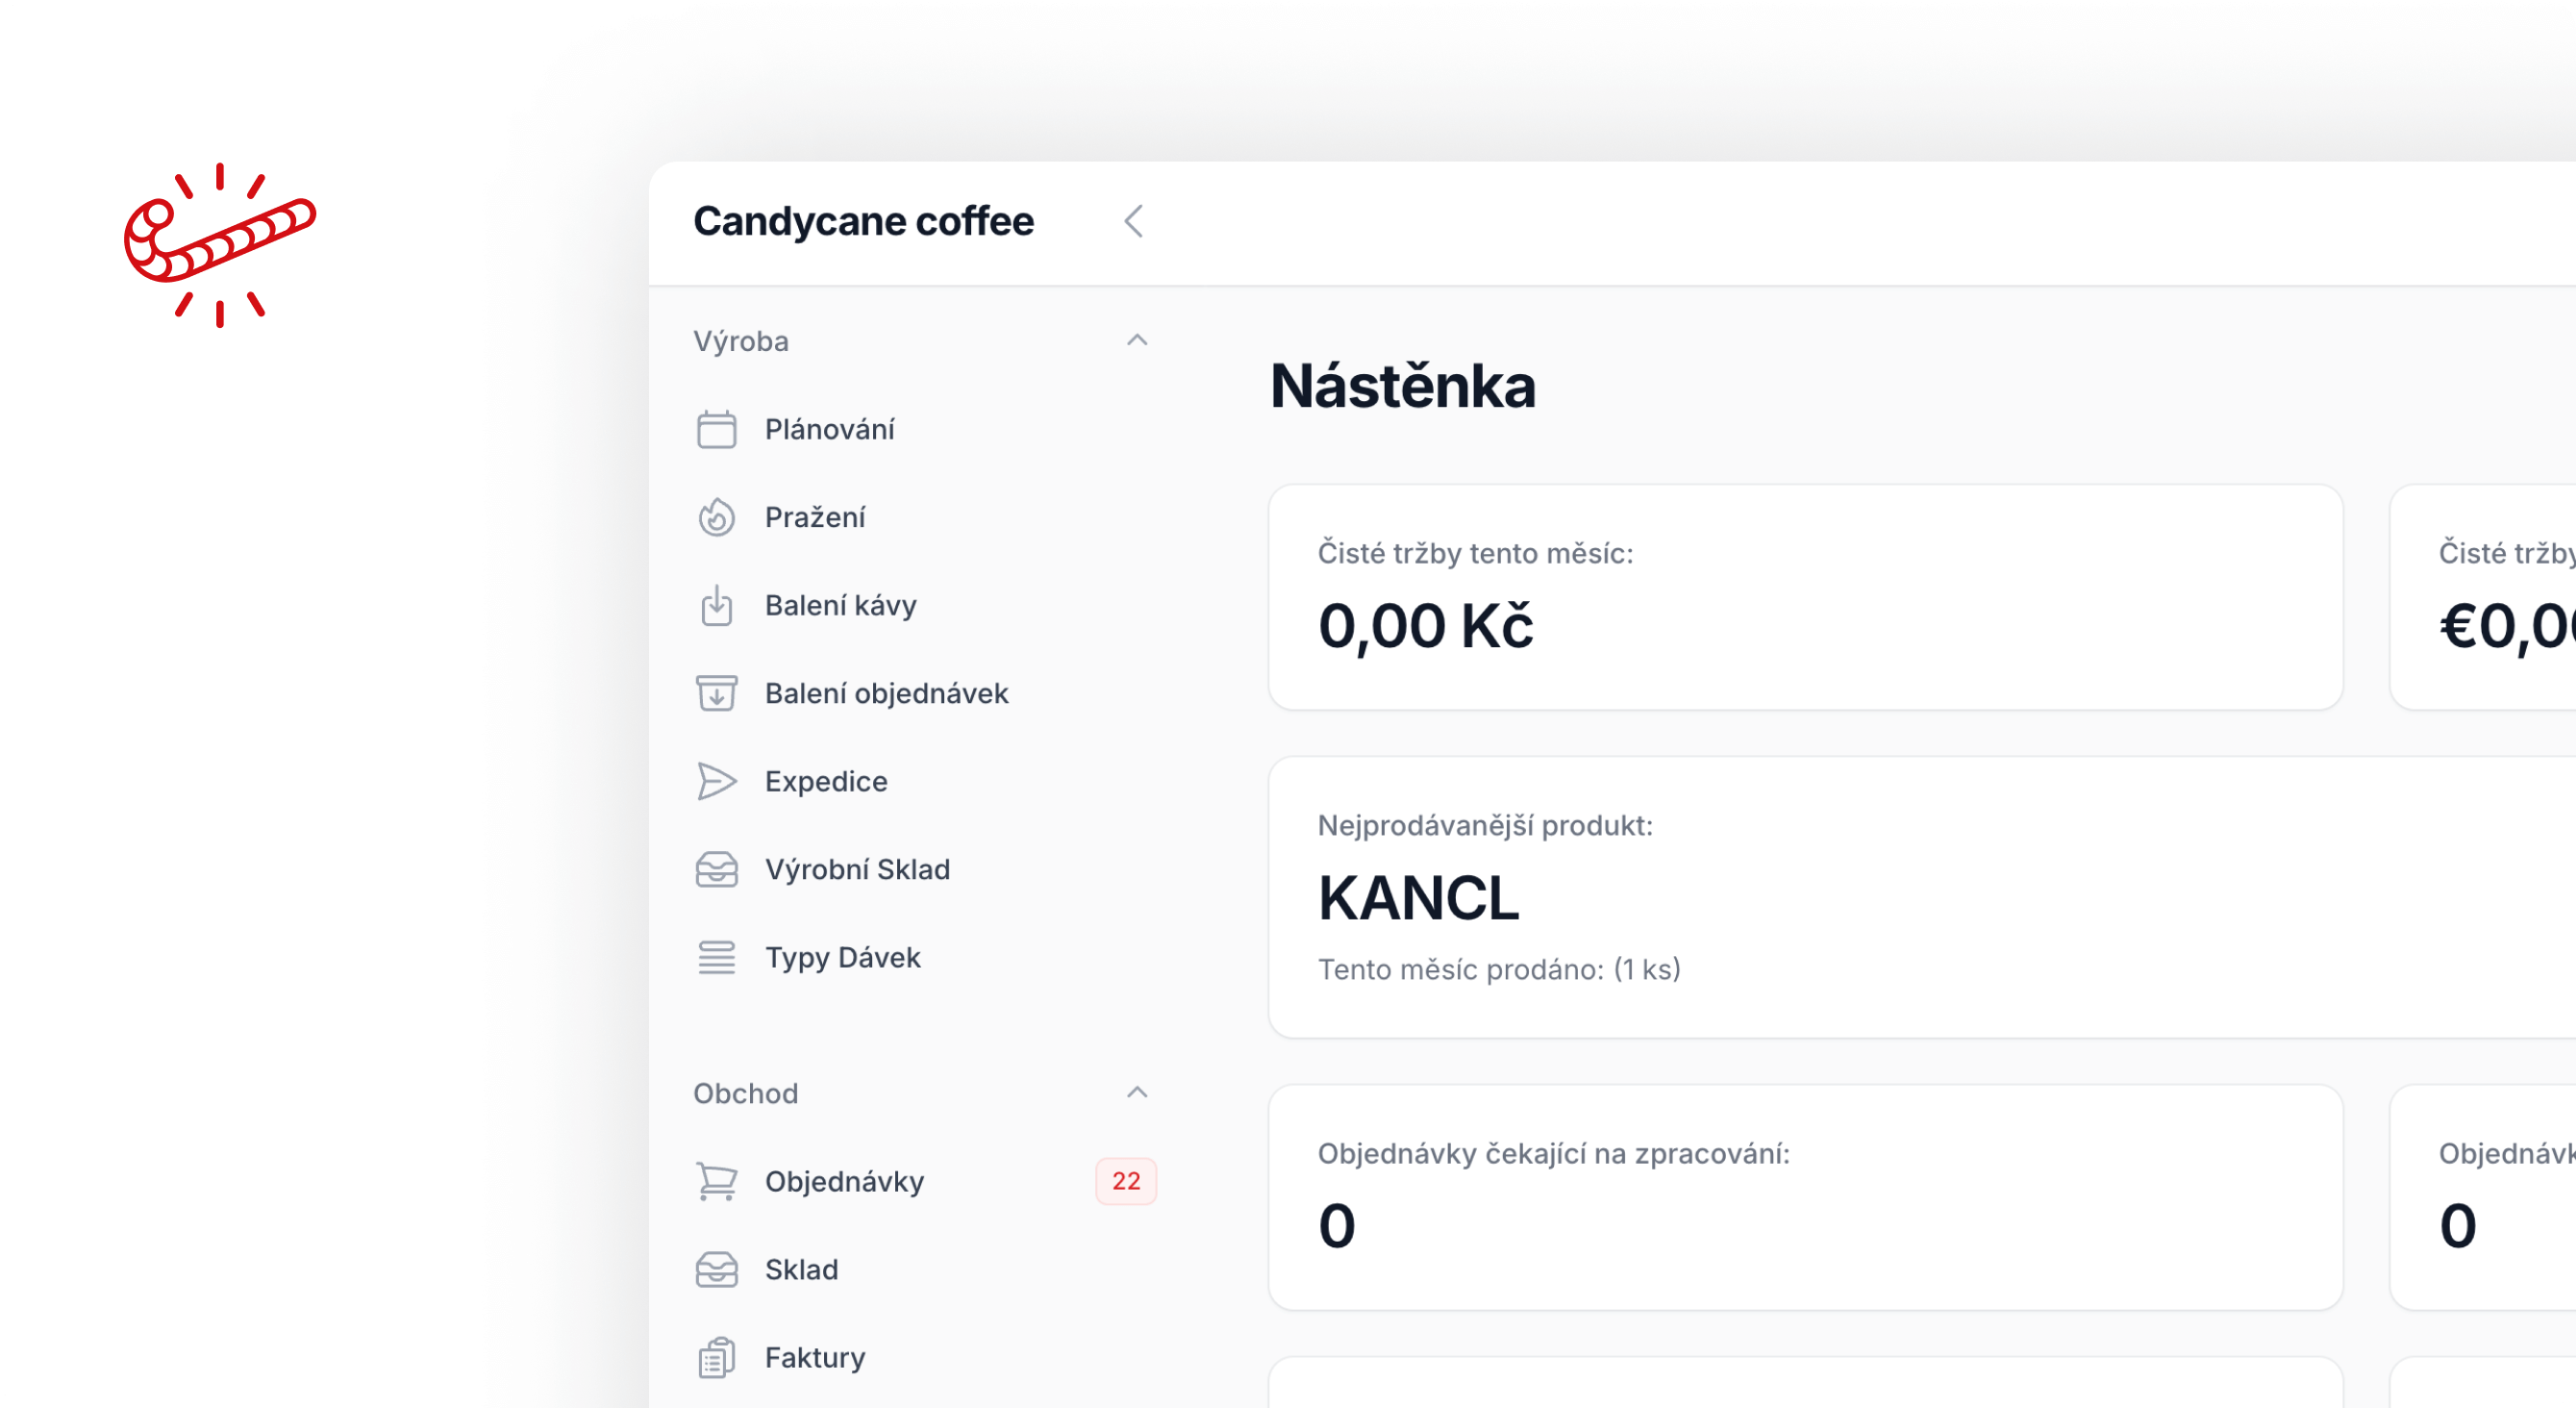Click the red 22 orders badge
The width and height of the screenshot is (2576, 1408).
click(1126, 1182)
